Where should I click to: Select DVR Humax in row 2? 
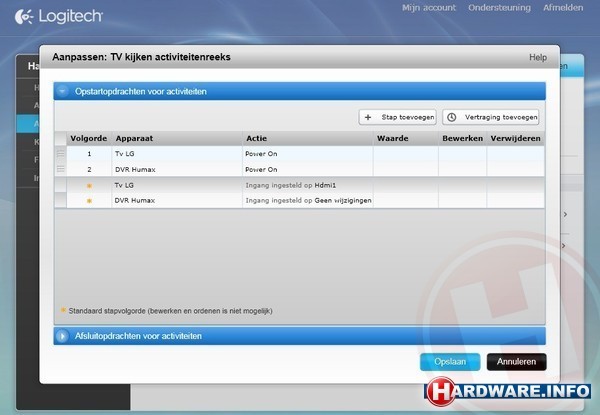(135, 169)
